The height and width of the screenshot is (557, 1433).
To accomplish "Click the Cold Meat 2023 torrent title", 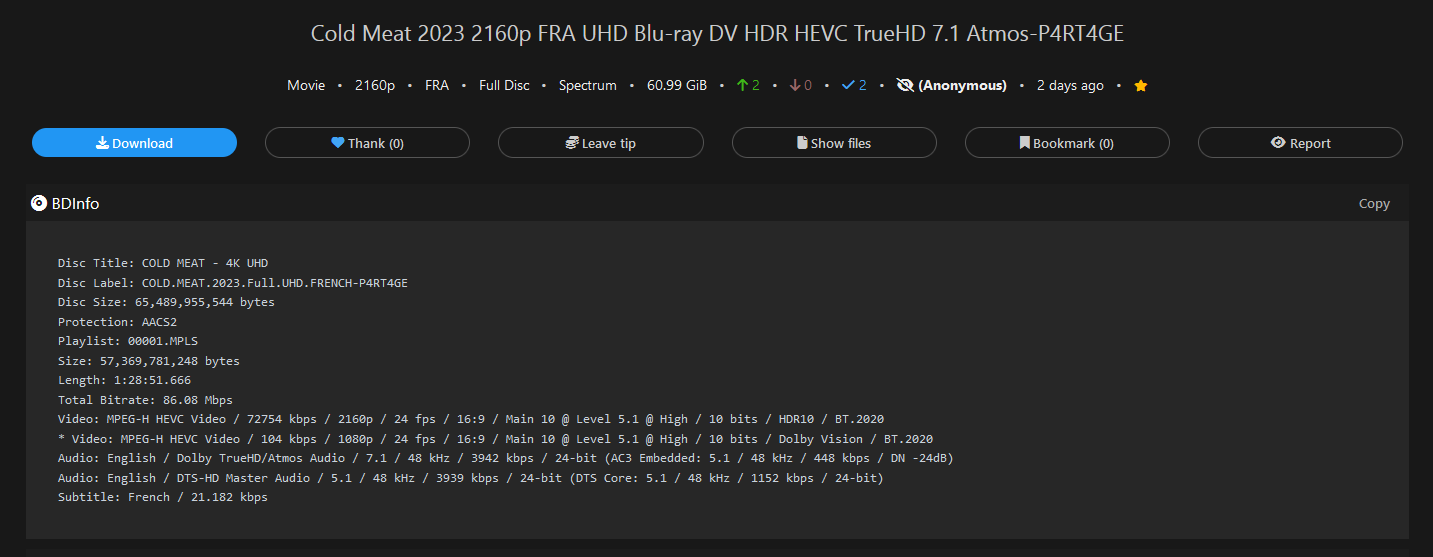I will tap(717, 33).
